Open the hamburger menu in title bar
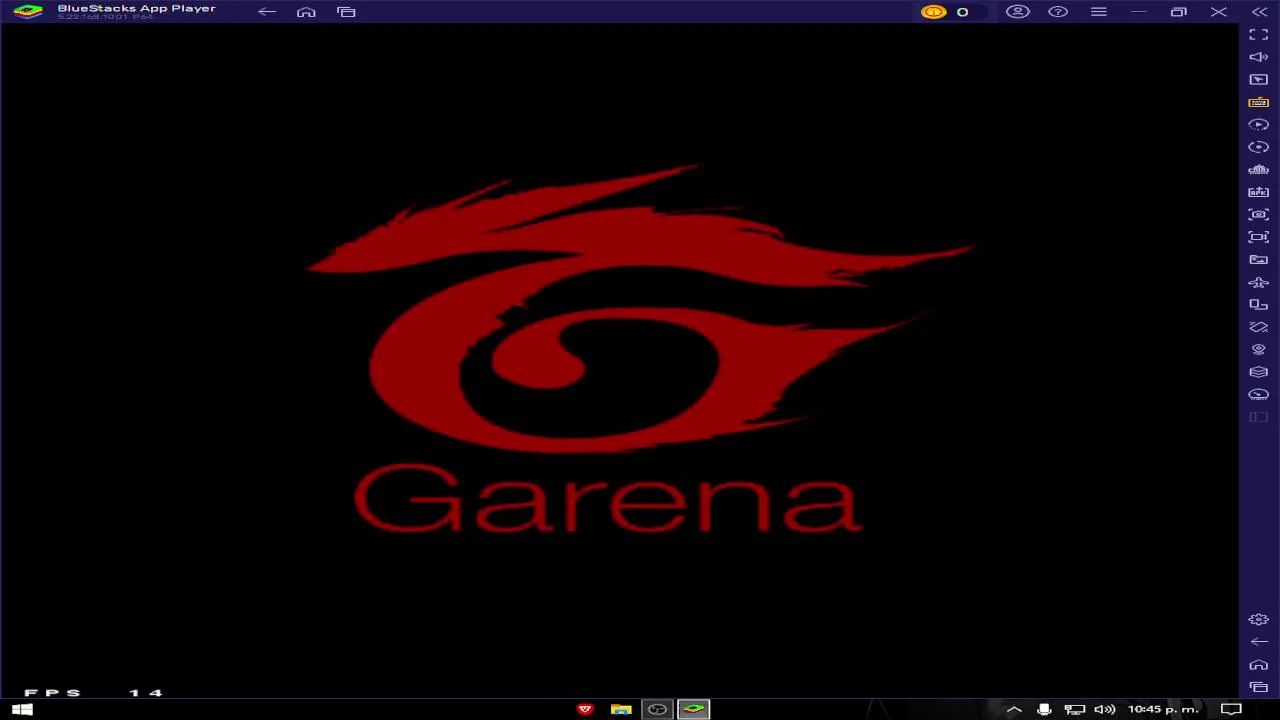Viewport: 1280px width, 720px height. (x=1098, y=12)
